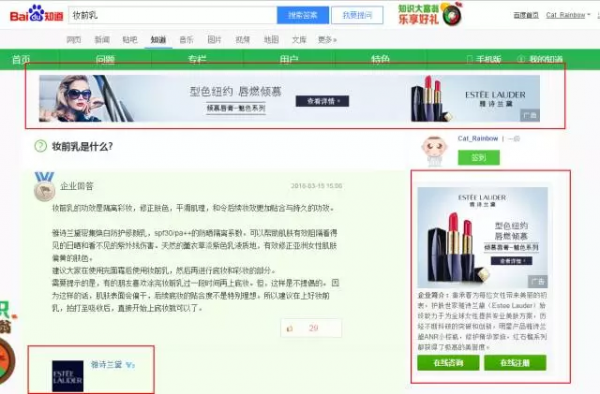The image size is (600, 394).
Task: Switch to the 新闻 search tab
Action: (x=102, y=39)
